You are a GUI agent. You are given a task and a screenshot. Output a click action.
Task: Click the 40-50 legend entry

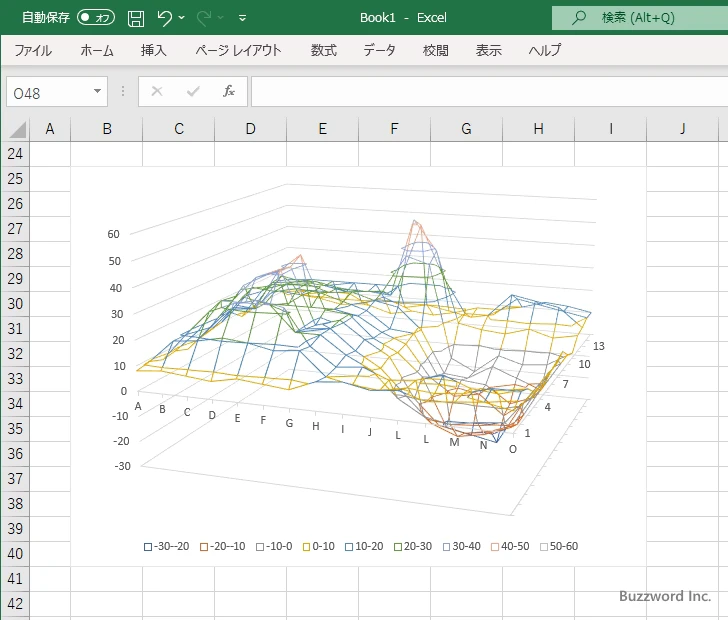(x=511, y=547)
